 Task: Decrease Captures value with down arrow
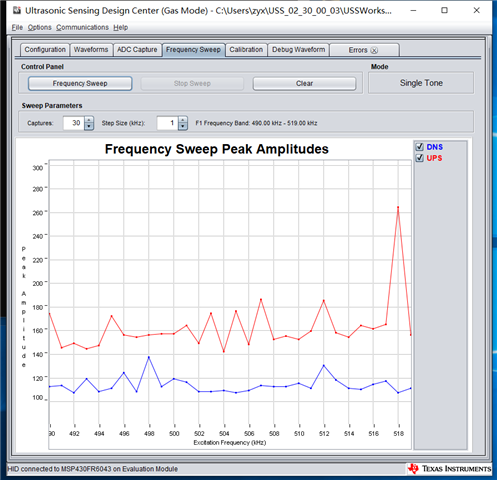[89, 127]
